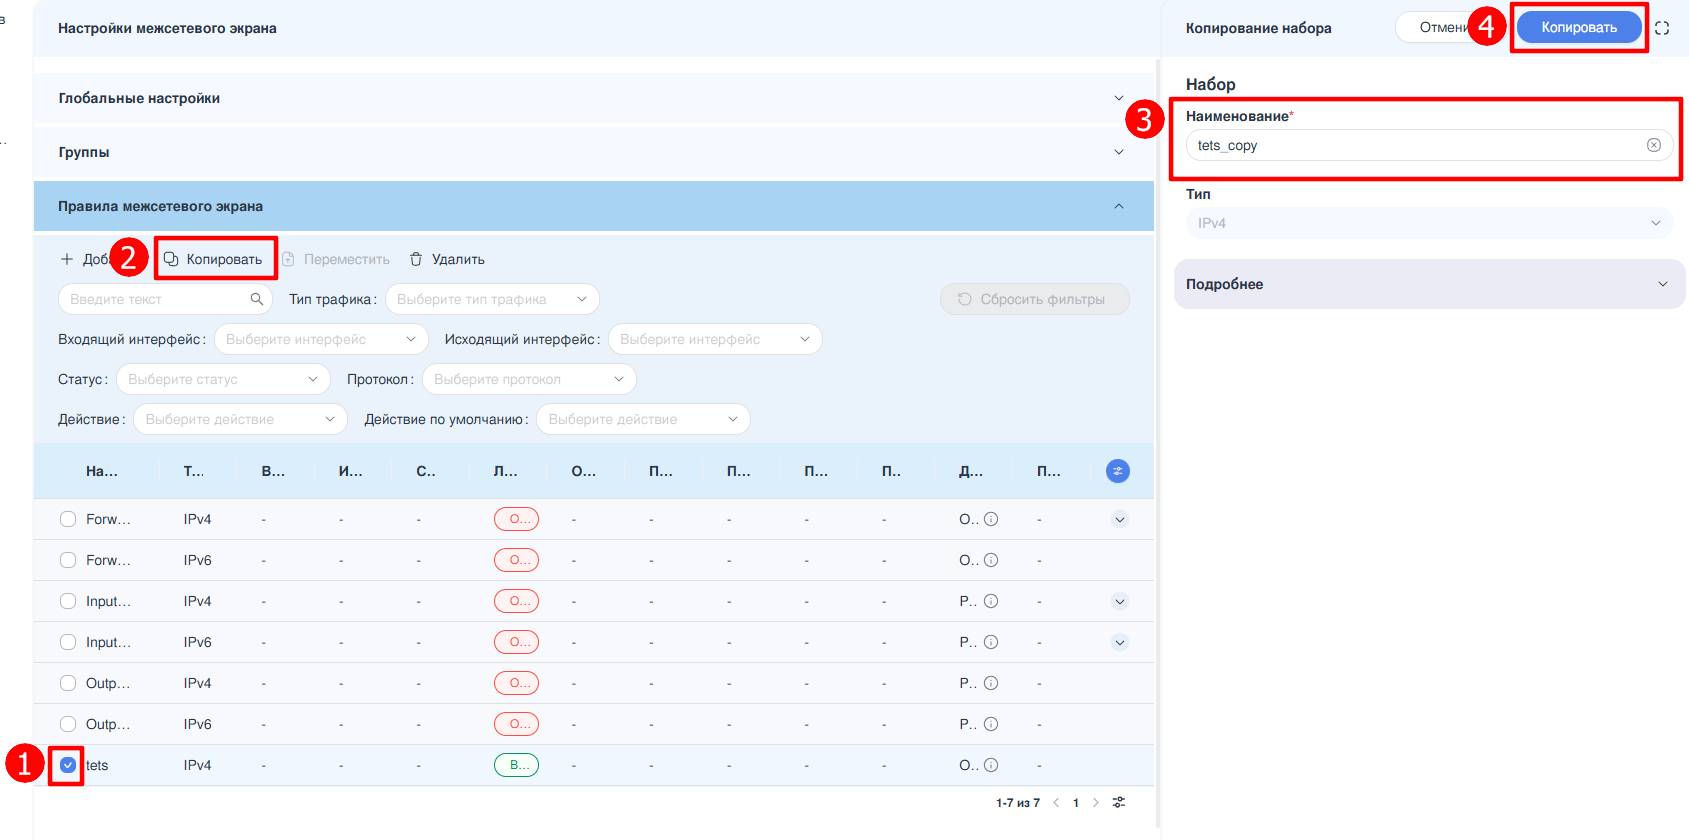
Task: Click the Сбросить фильтры button
Action: point(1034,299)
